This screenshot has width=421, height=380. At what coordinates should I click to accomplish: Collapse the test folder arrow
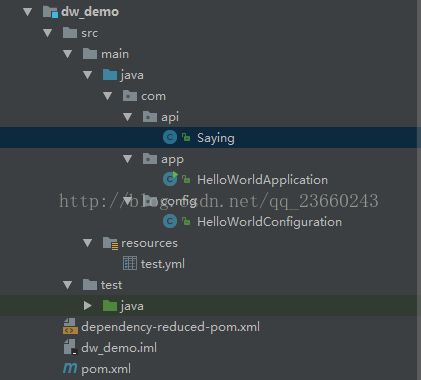pyautogui.click(x=68, y=285)
